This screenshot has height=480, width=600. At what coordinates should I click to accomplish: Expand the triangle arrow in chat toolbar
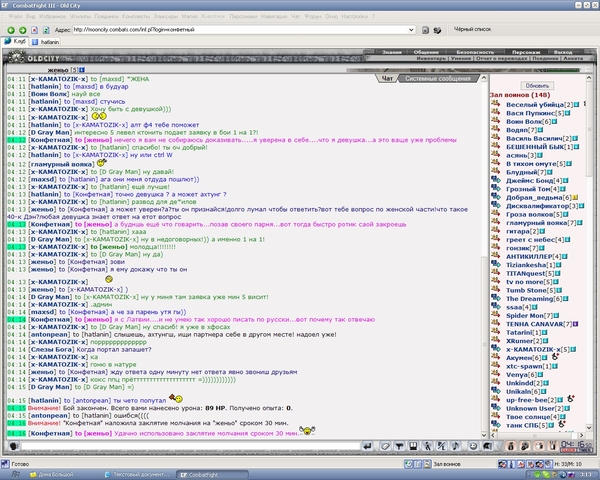tap(498, 446)
